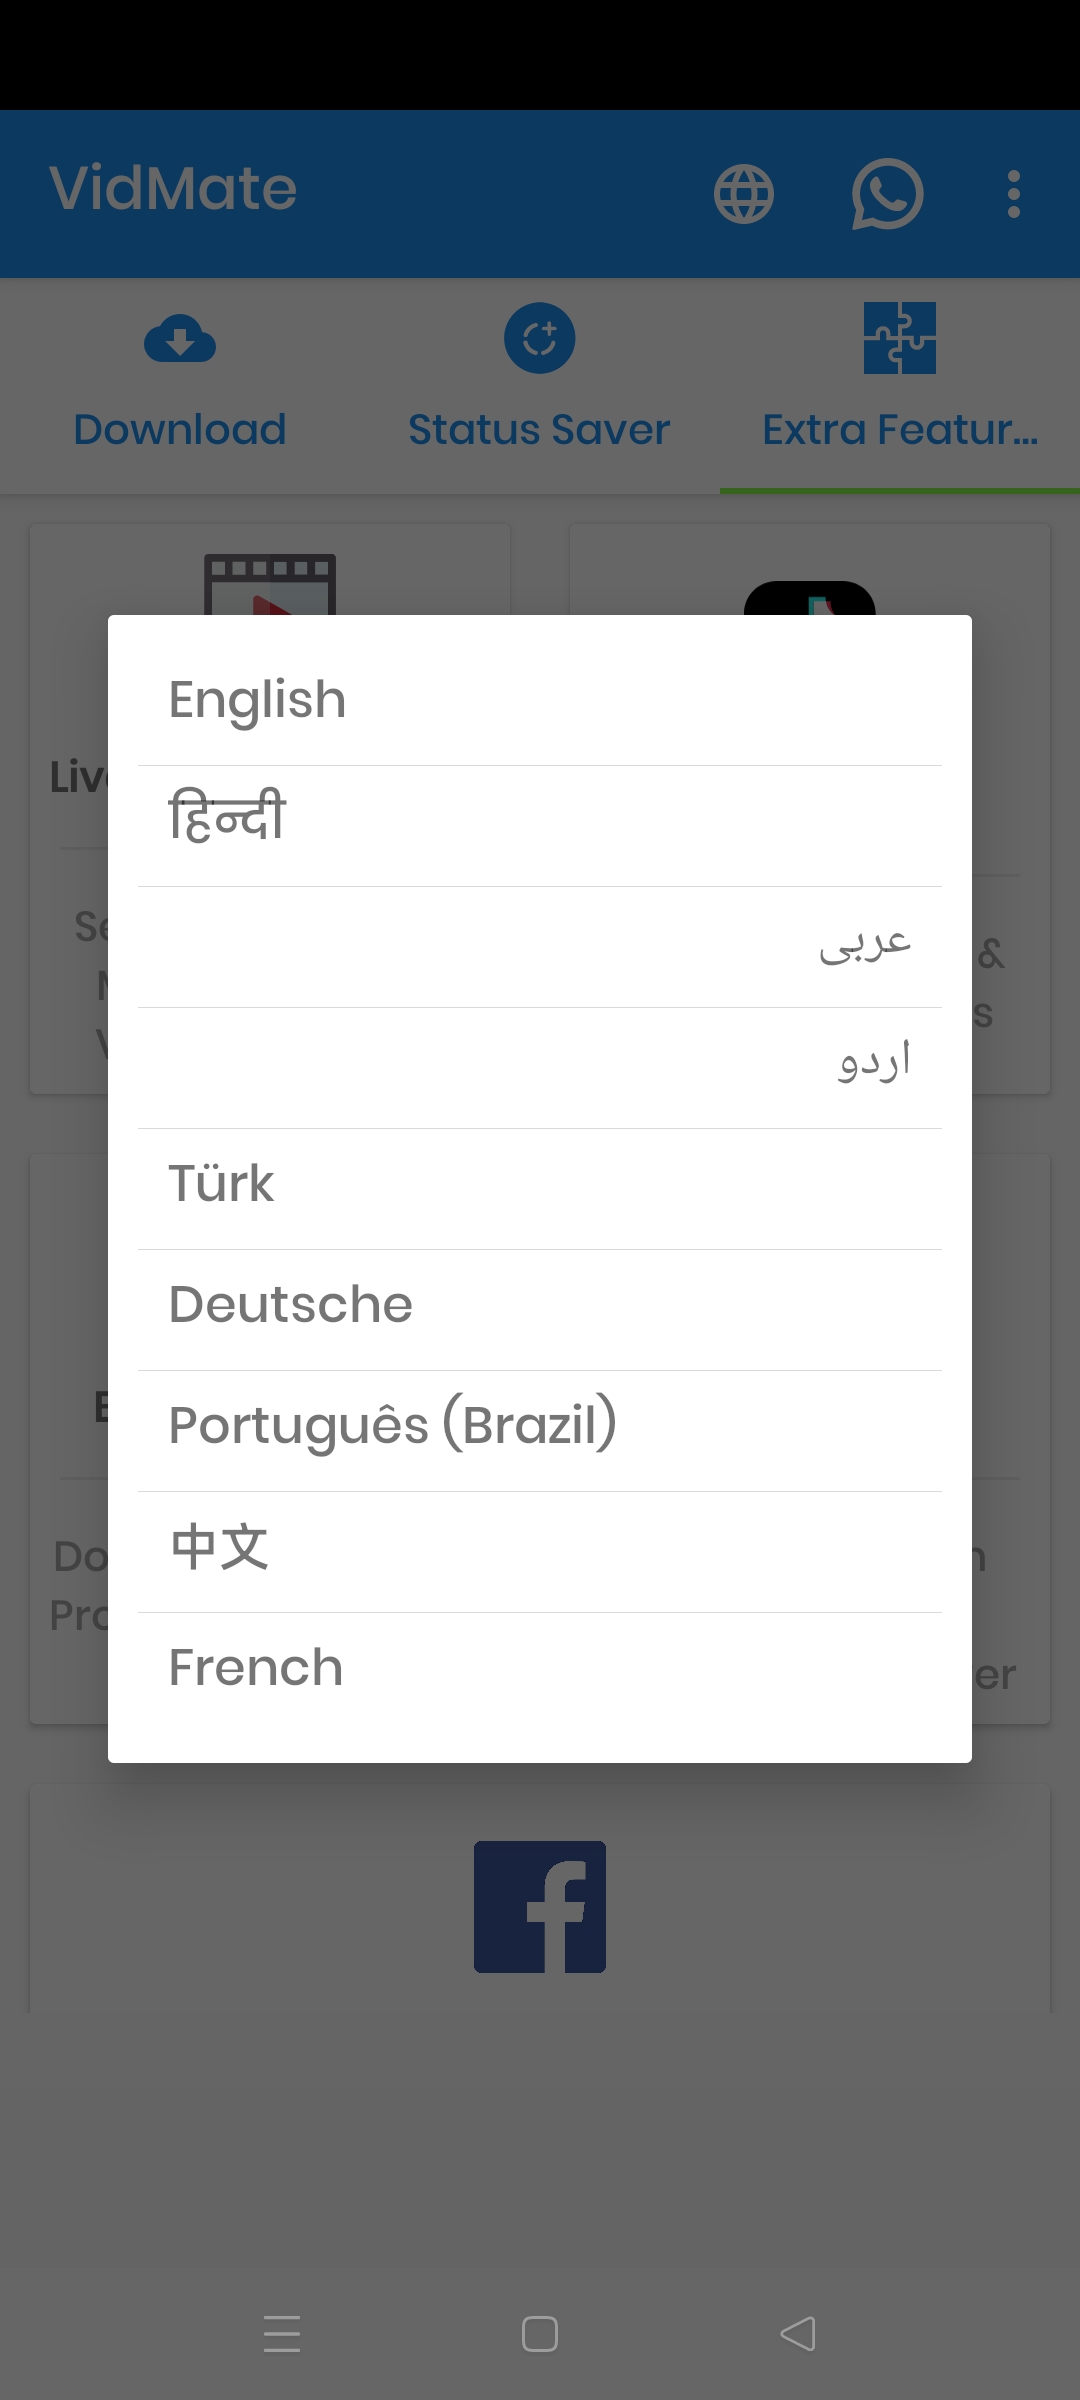Screen dimensions: 1080x2400
Task: Tap the Facebook logo tile
Action: pos(540,1906)
